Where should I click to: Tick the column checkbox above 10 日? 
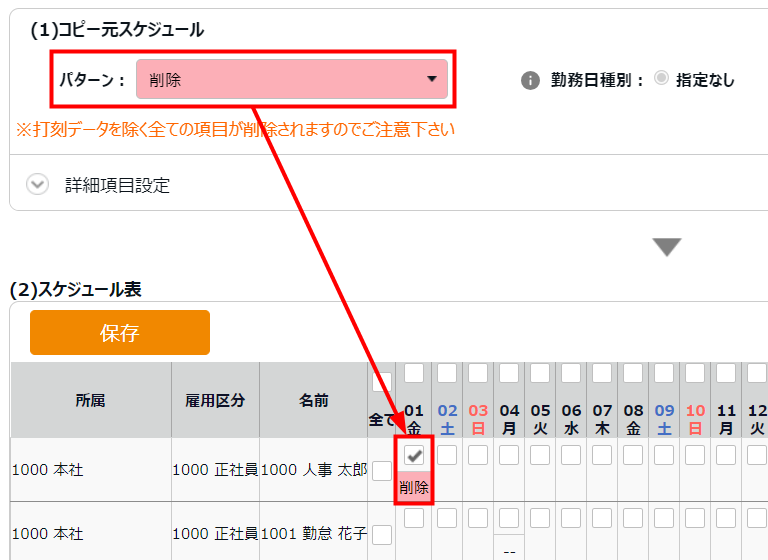(x=695, y=373)
